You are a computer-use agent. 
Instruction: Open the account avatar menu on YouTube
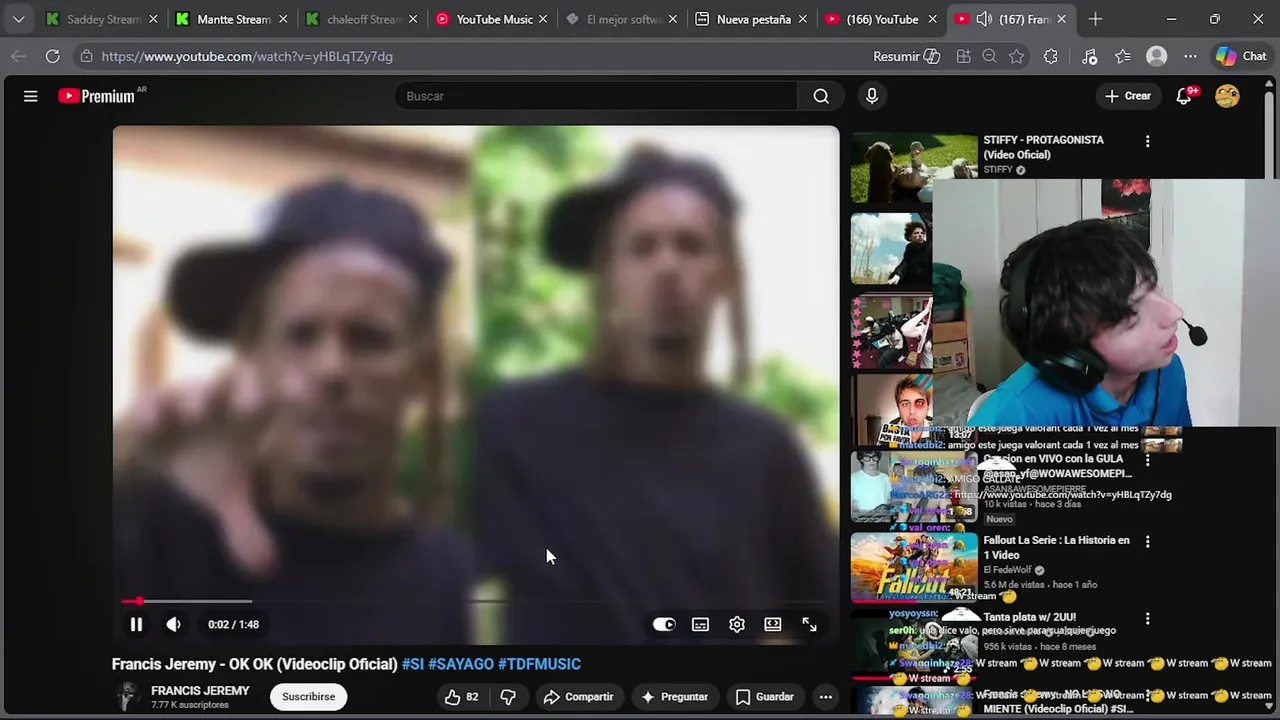(x=1227, y=96)
